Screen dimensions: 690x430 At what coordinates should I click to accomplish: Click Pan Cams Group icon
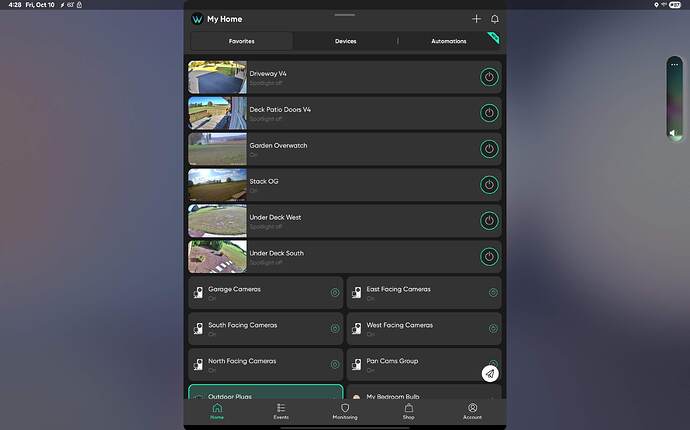(x=356, y=364)
